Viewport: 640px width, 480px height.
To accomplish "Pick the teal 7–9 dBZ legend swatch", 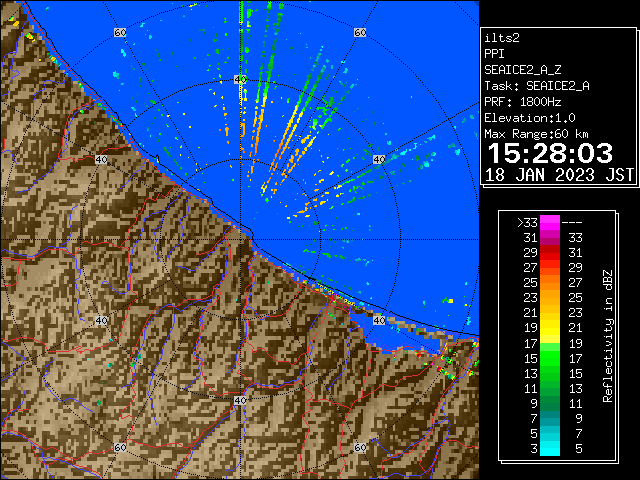I will [x=550, y=418].
